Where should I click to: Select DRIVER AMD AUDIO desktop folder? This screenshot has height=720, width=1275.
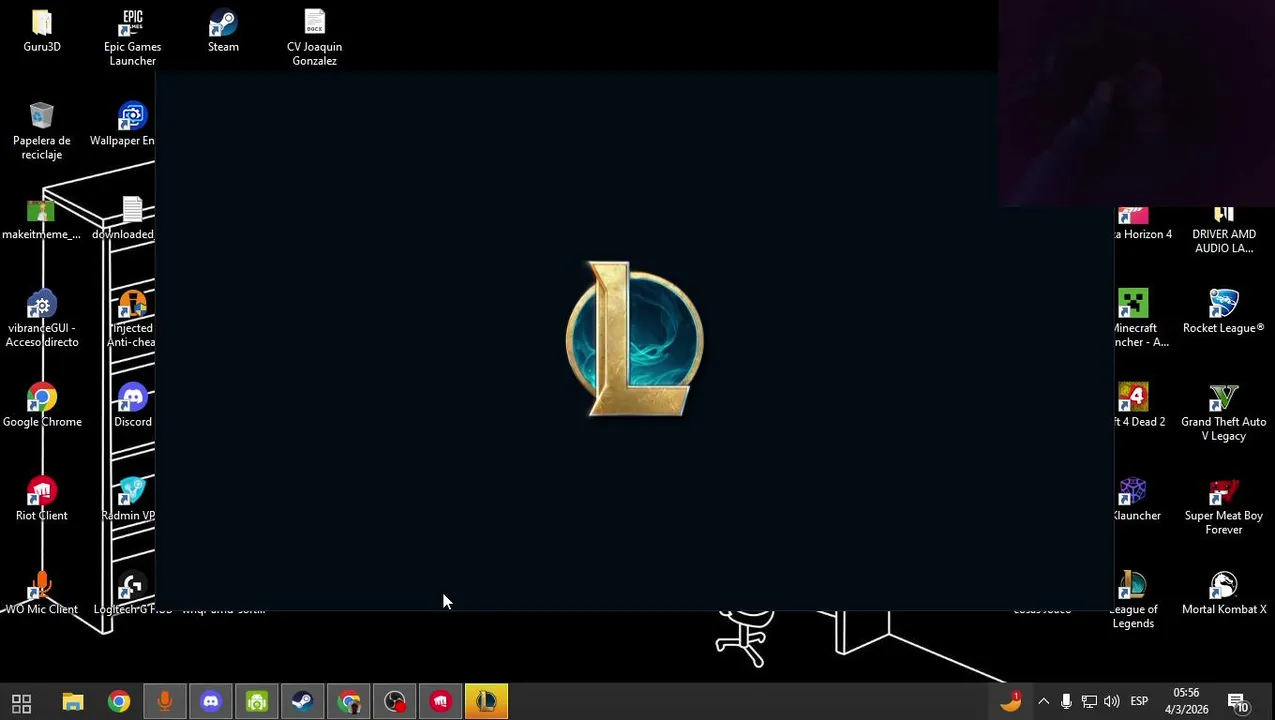coord(1224,230)
